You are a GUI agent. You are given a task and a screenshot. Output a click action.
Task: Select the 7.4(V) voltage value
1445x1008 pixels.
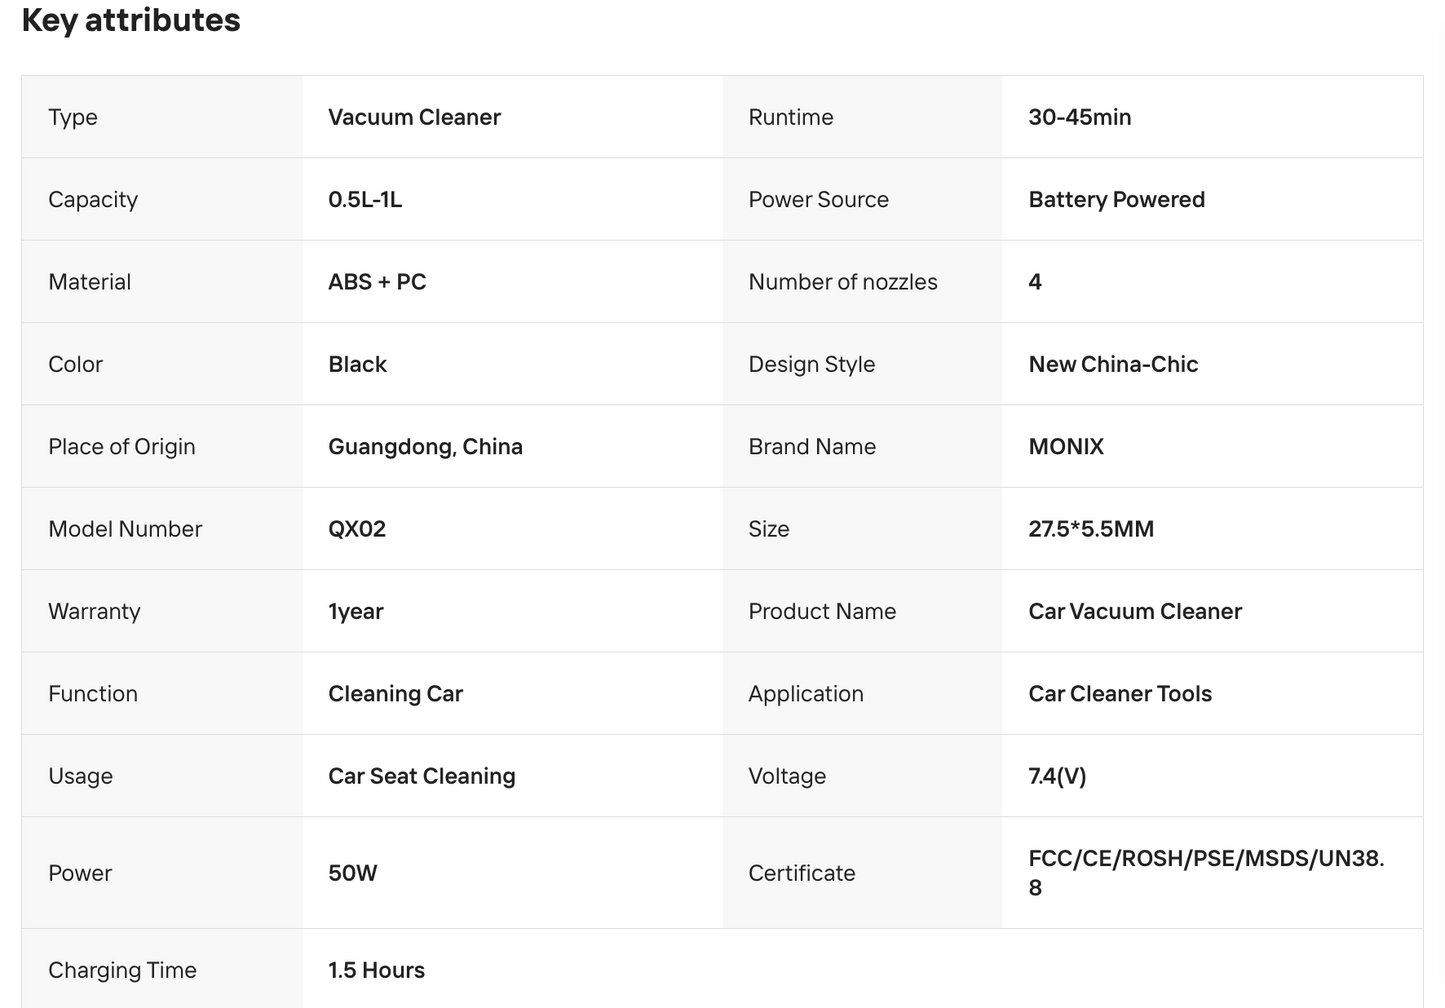tap(1057, 776)
